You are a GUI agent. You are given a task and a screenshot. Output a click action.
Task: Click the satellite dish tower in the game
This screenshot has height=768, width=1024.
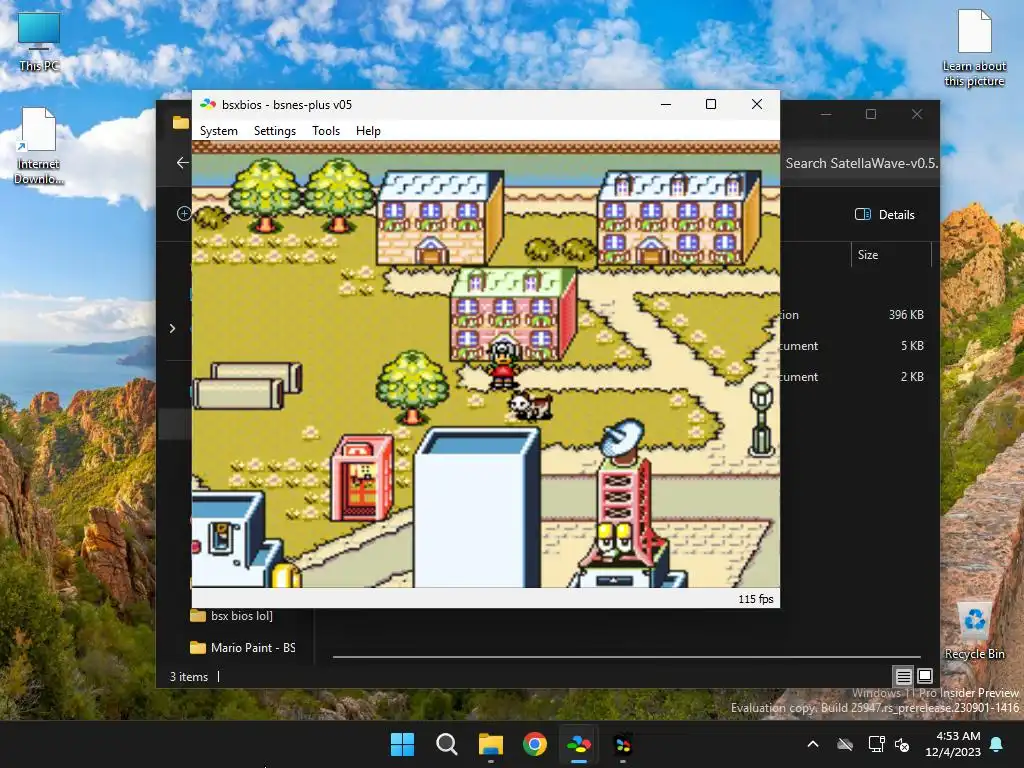[624, 496]
